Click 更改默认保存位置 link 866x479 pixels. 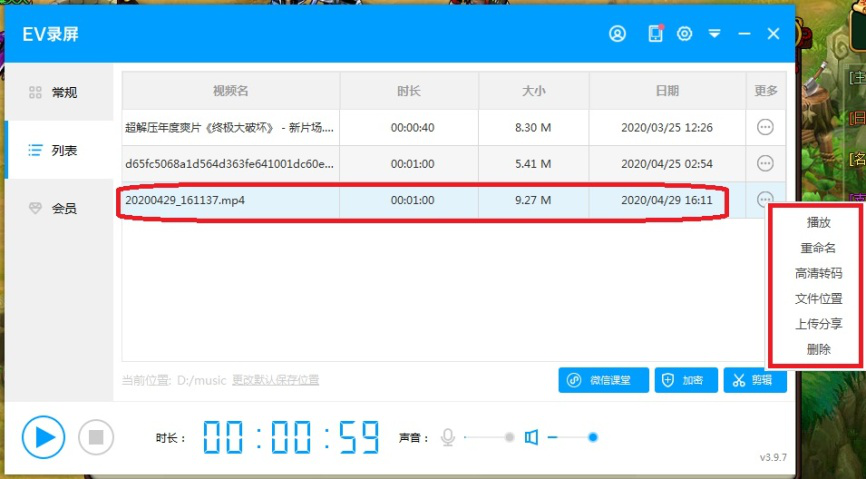(x=276, y=380)
